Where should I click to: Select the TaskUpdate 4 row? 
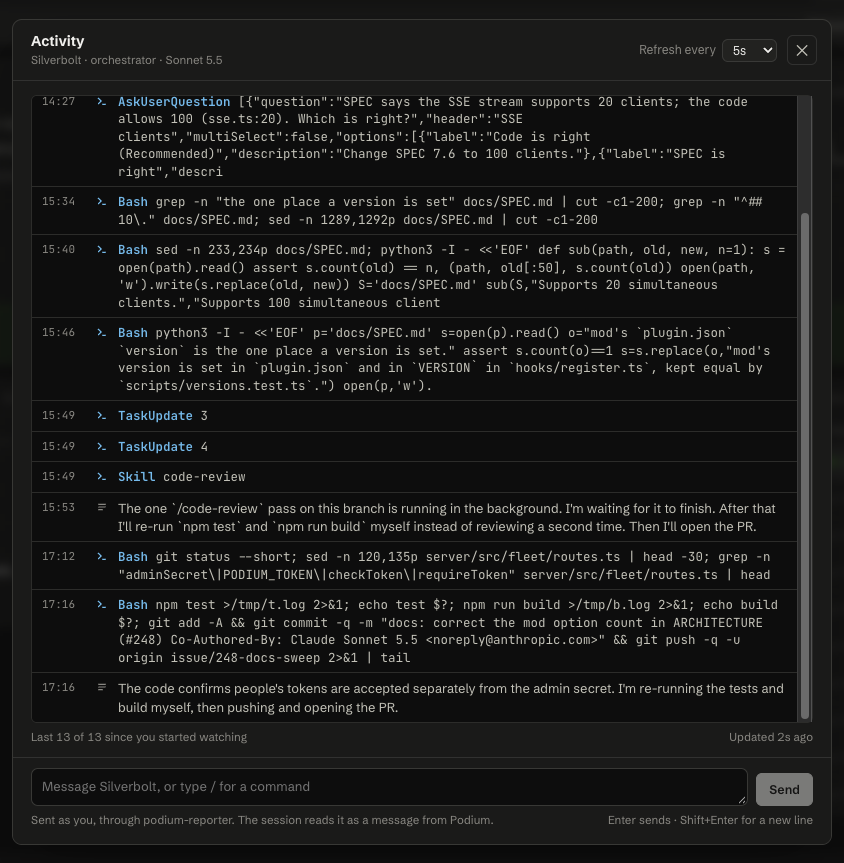(x=414, y=446)
